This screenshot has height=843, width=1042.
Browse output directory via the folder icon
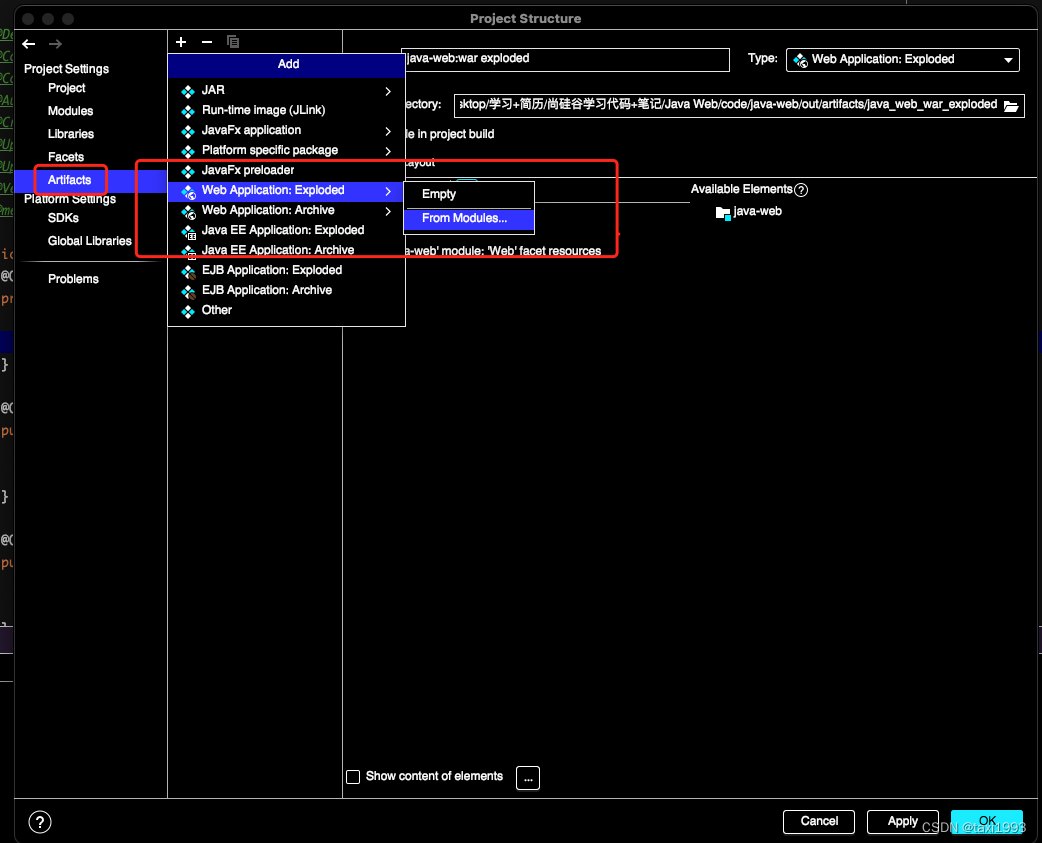pos(1013,104)
